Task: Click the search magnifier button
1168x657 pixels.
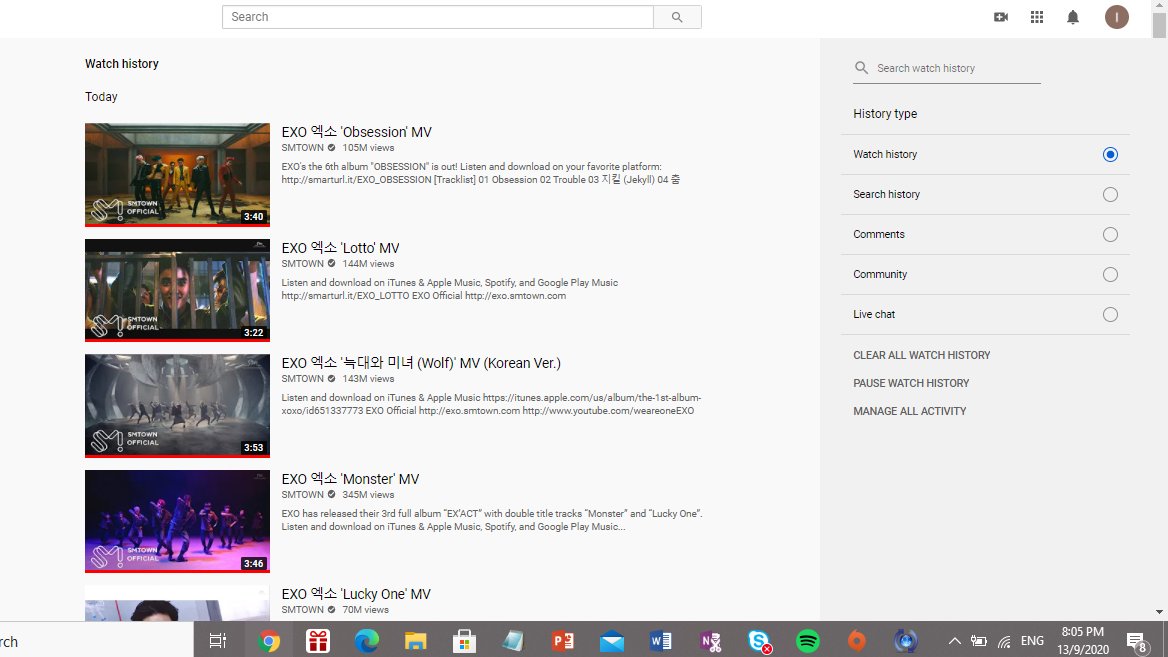Action: coord(677,17)
